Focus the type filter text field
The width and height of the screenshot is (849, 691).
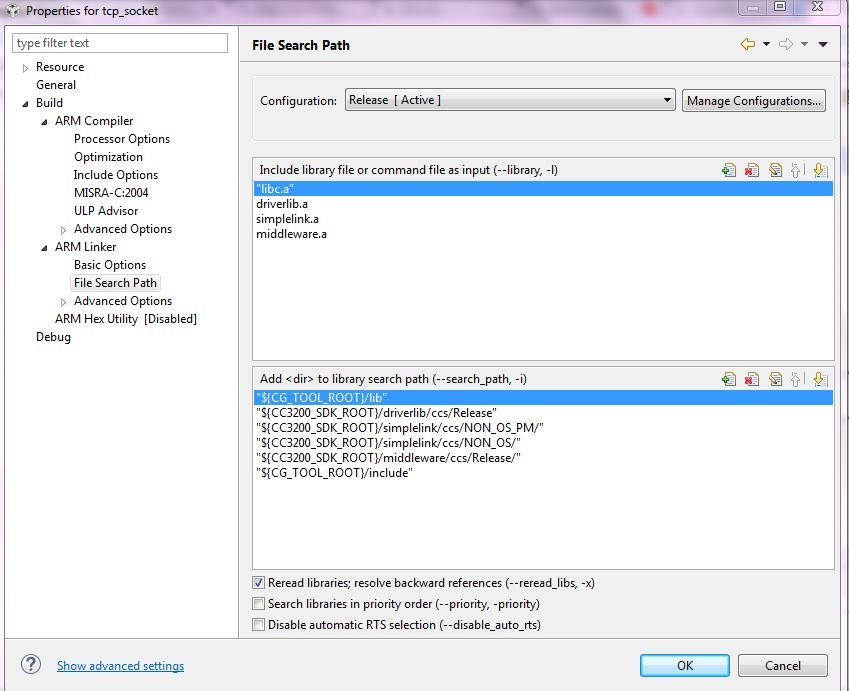120,43
